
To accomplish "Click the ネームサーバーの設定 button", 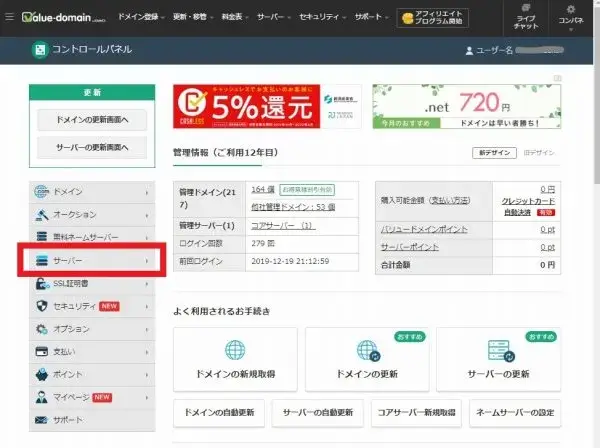I will pyautogui.click(x=515, y=413).
